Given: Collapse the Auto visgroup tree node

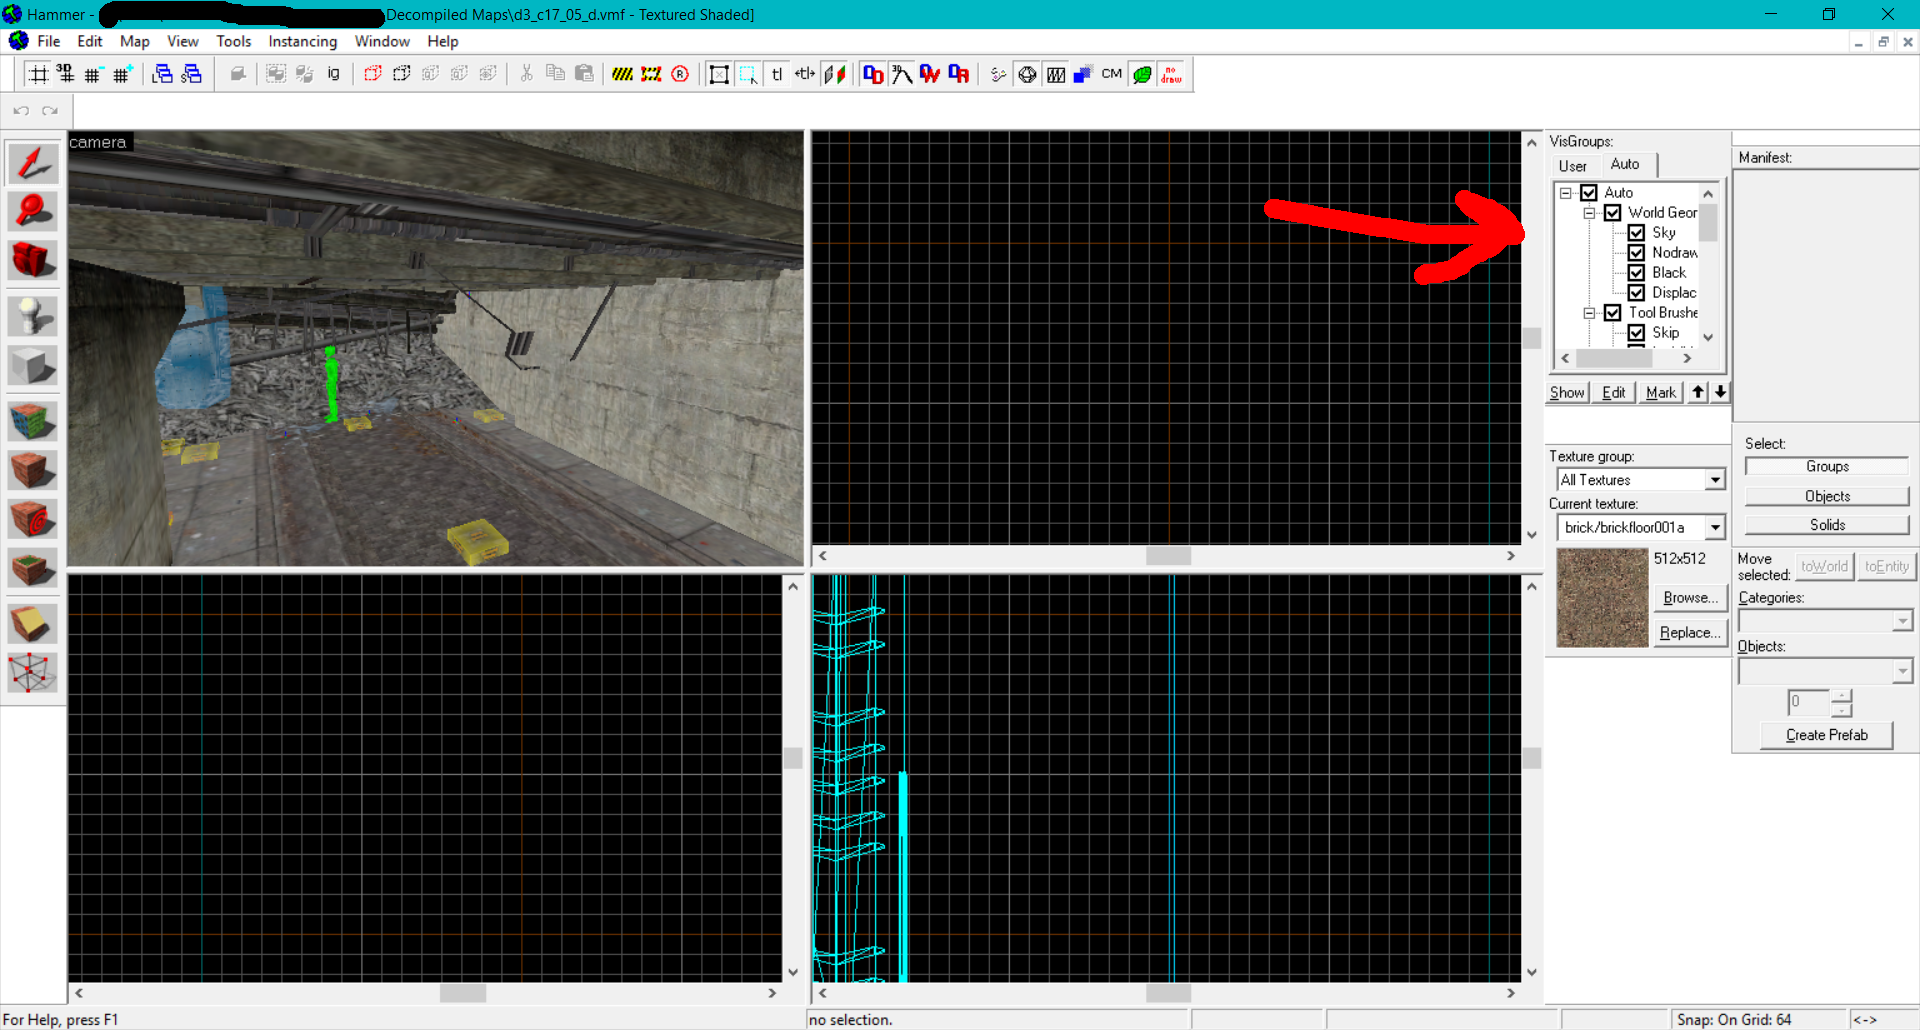Looking at the screenshot, I should [x=1566, y=193].
